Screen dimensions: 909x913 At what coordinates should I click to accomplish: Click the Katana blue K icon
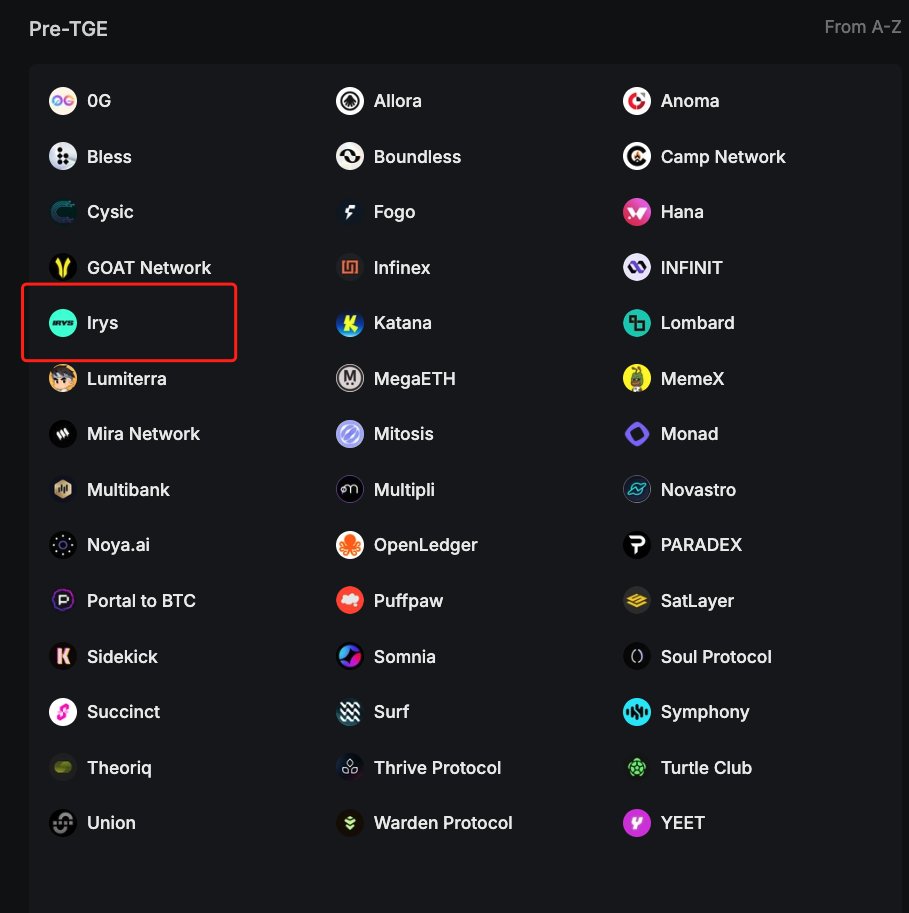(x=350, y=323)
